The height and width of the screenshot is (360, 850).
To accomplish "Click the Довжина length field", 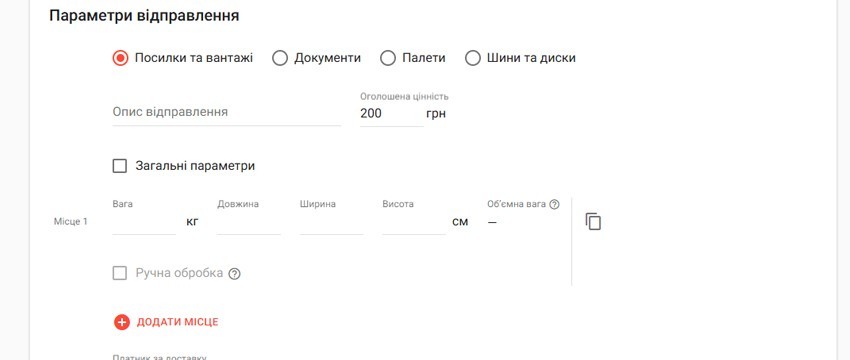I will pyautogui.click(x=249, y=222).
